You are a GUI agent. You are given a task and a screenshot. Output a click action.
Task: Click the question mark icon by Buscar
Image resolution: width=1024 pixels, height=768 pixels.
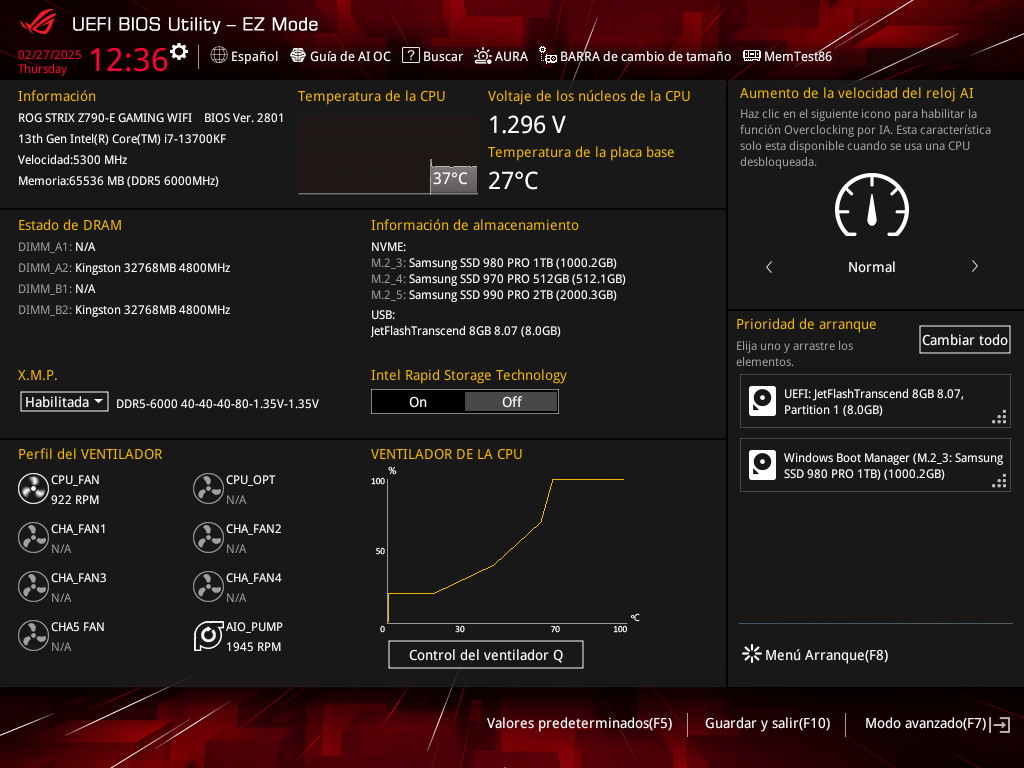tap(410, 56)
